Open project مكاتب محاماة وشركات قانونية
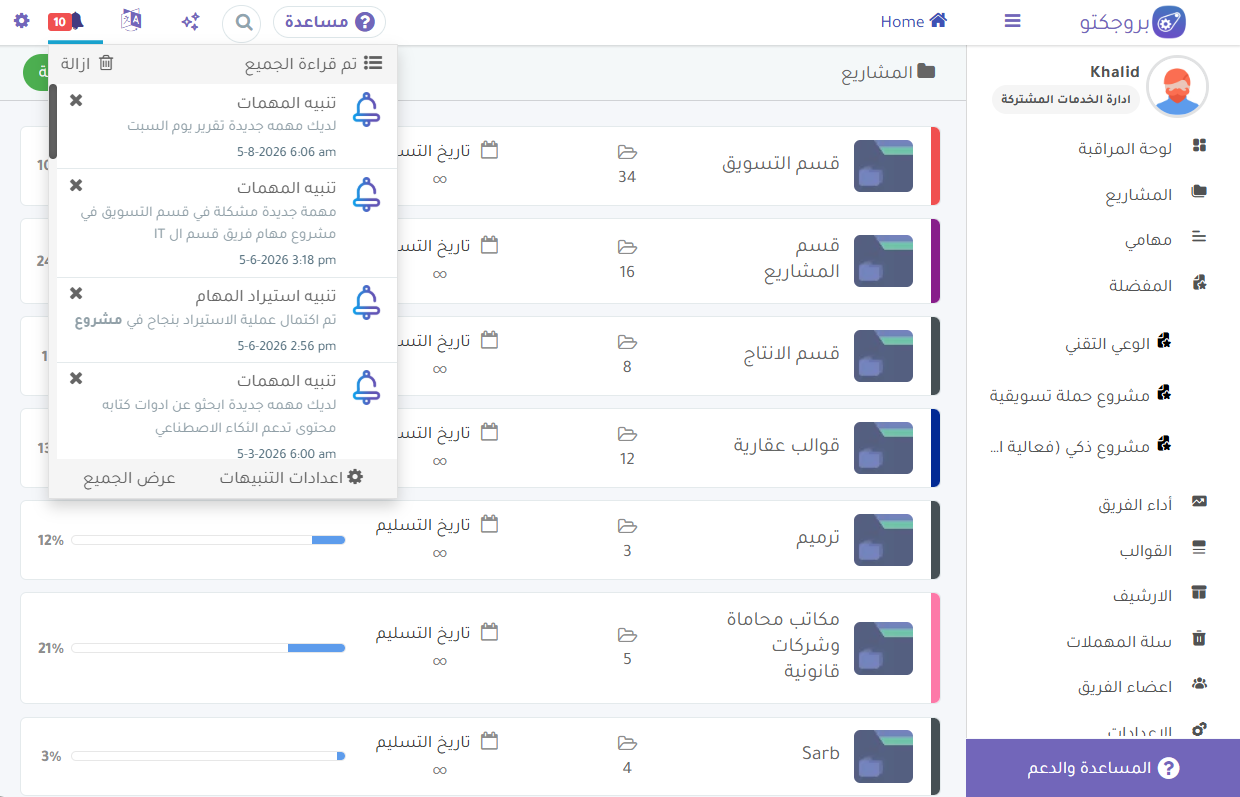The width and height of the screenshot is (1240, 797). [784, 645]
